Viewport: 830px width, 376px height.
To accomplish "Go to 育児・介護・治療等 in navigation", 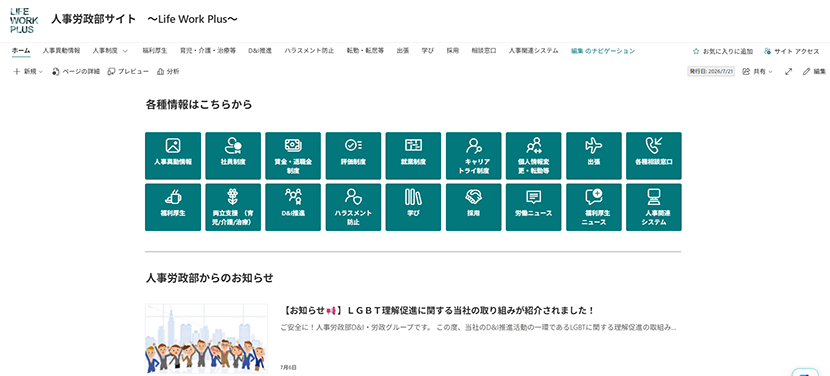I will 208,51.
